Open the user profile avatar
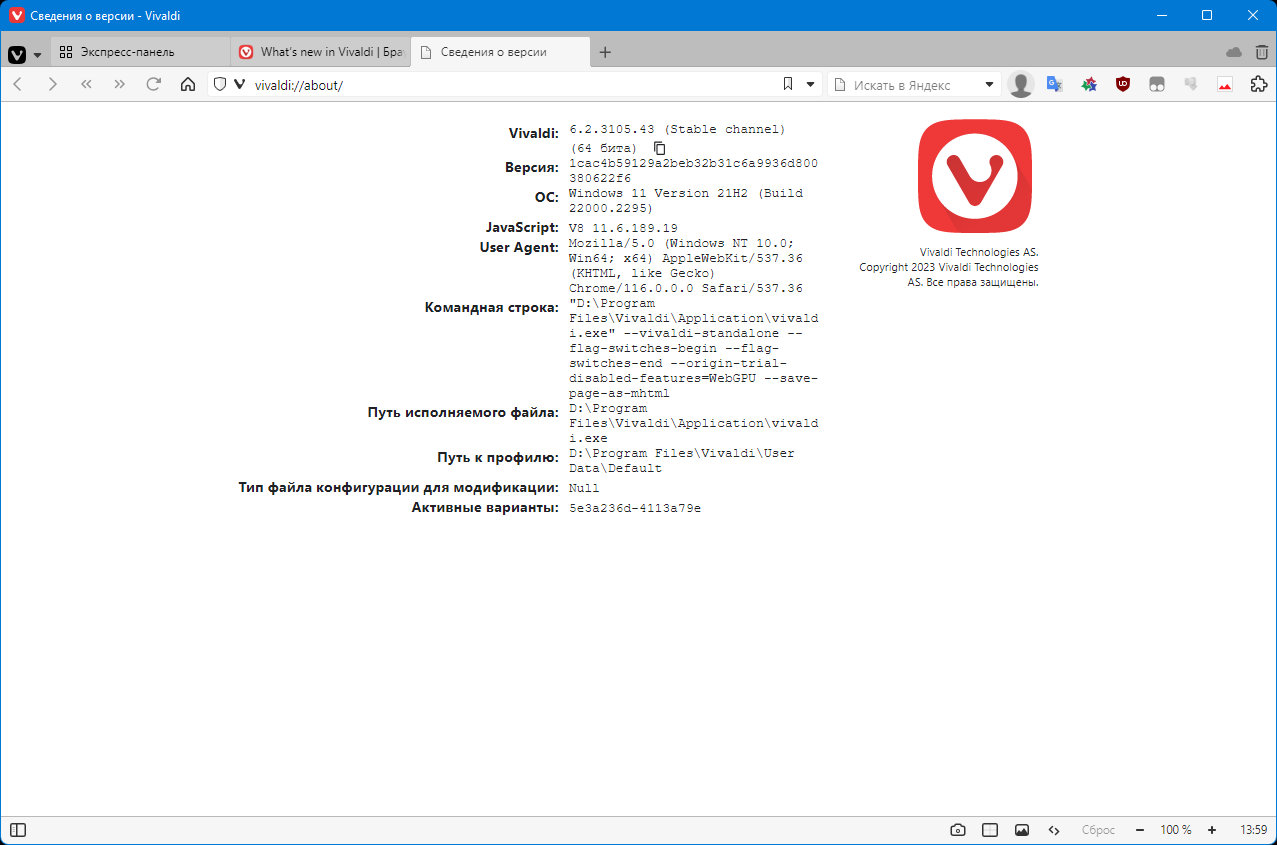This screenshot has width=1277, height=845. (x=1020, y=85)
